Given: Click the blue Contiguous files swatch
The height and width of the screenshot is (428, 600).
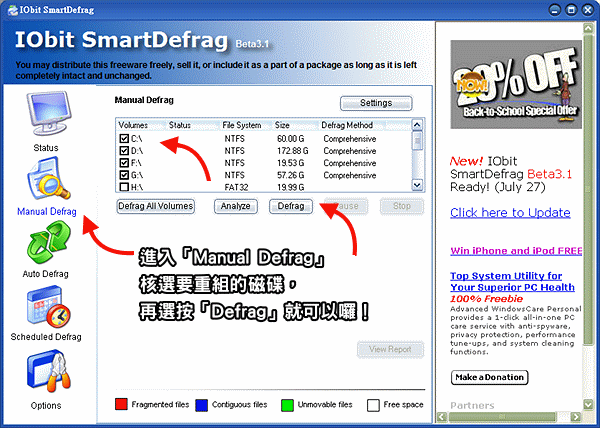Looking at the screenshot, I should click(x=201, y=405).
